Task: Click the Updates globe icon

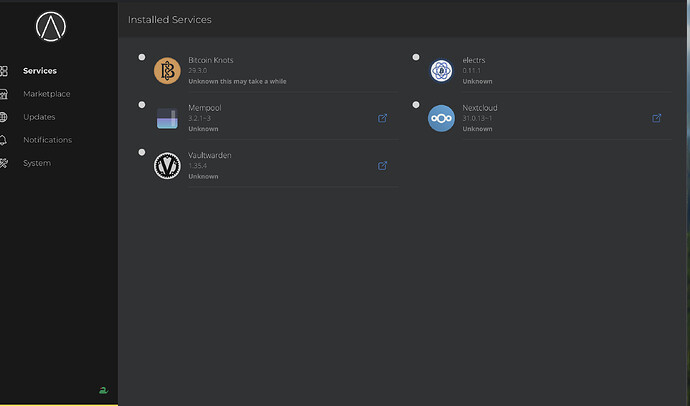Action: point(4,117)
